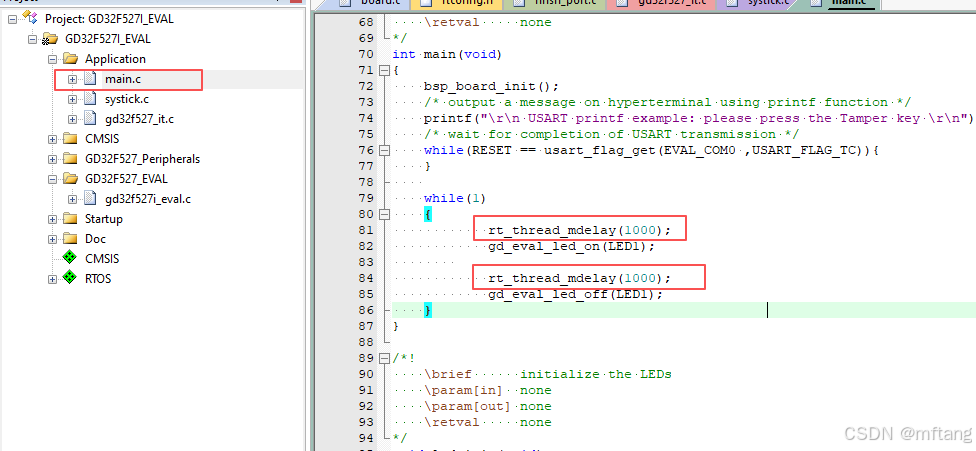This screenshot has width=976, height=451.
Task: Click the main.c file icon in tree
Action: coord(91,79)
